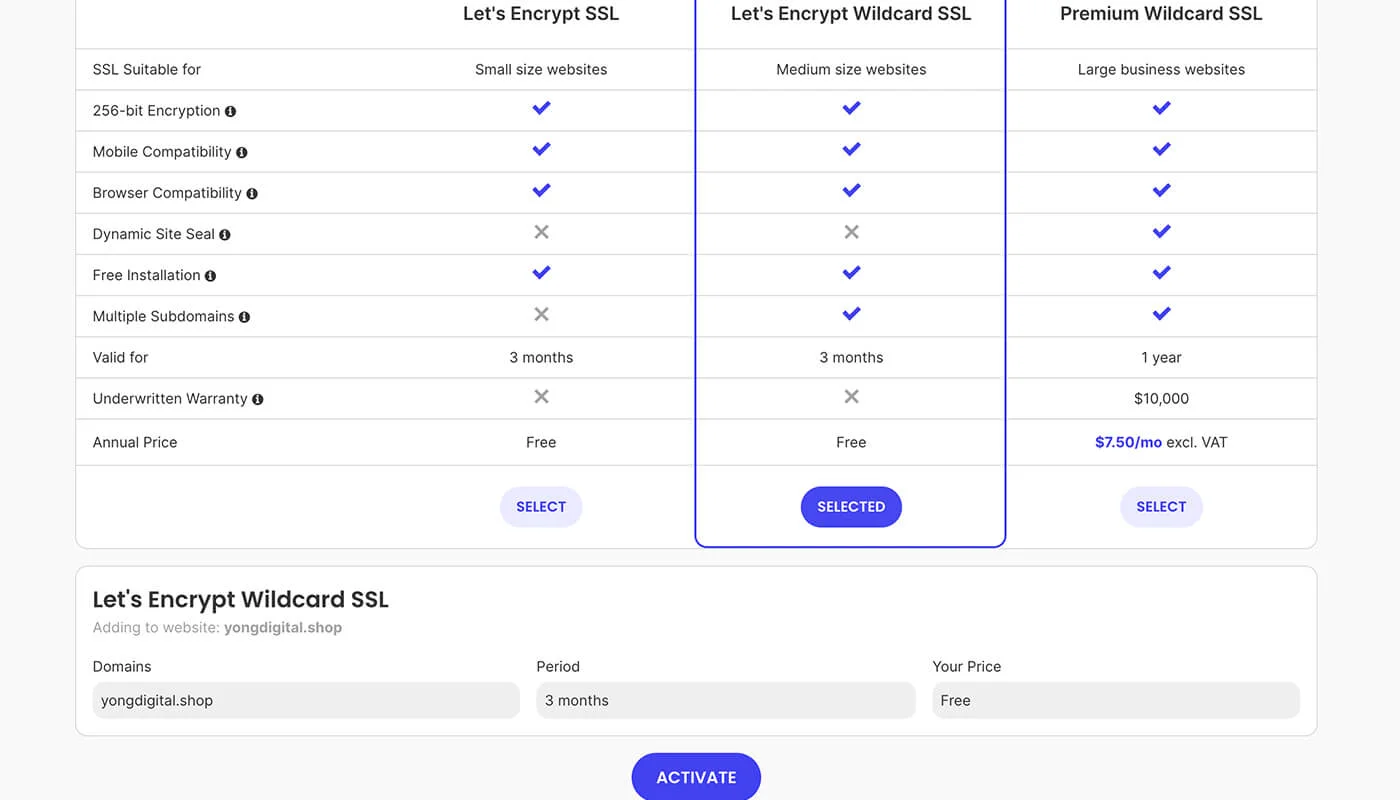Viewport: 1400px width, 800px height.
Task: Click the Dynamic Site Seal info icon
Action: click(x=224, y=234)
